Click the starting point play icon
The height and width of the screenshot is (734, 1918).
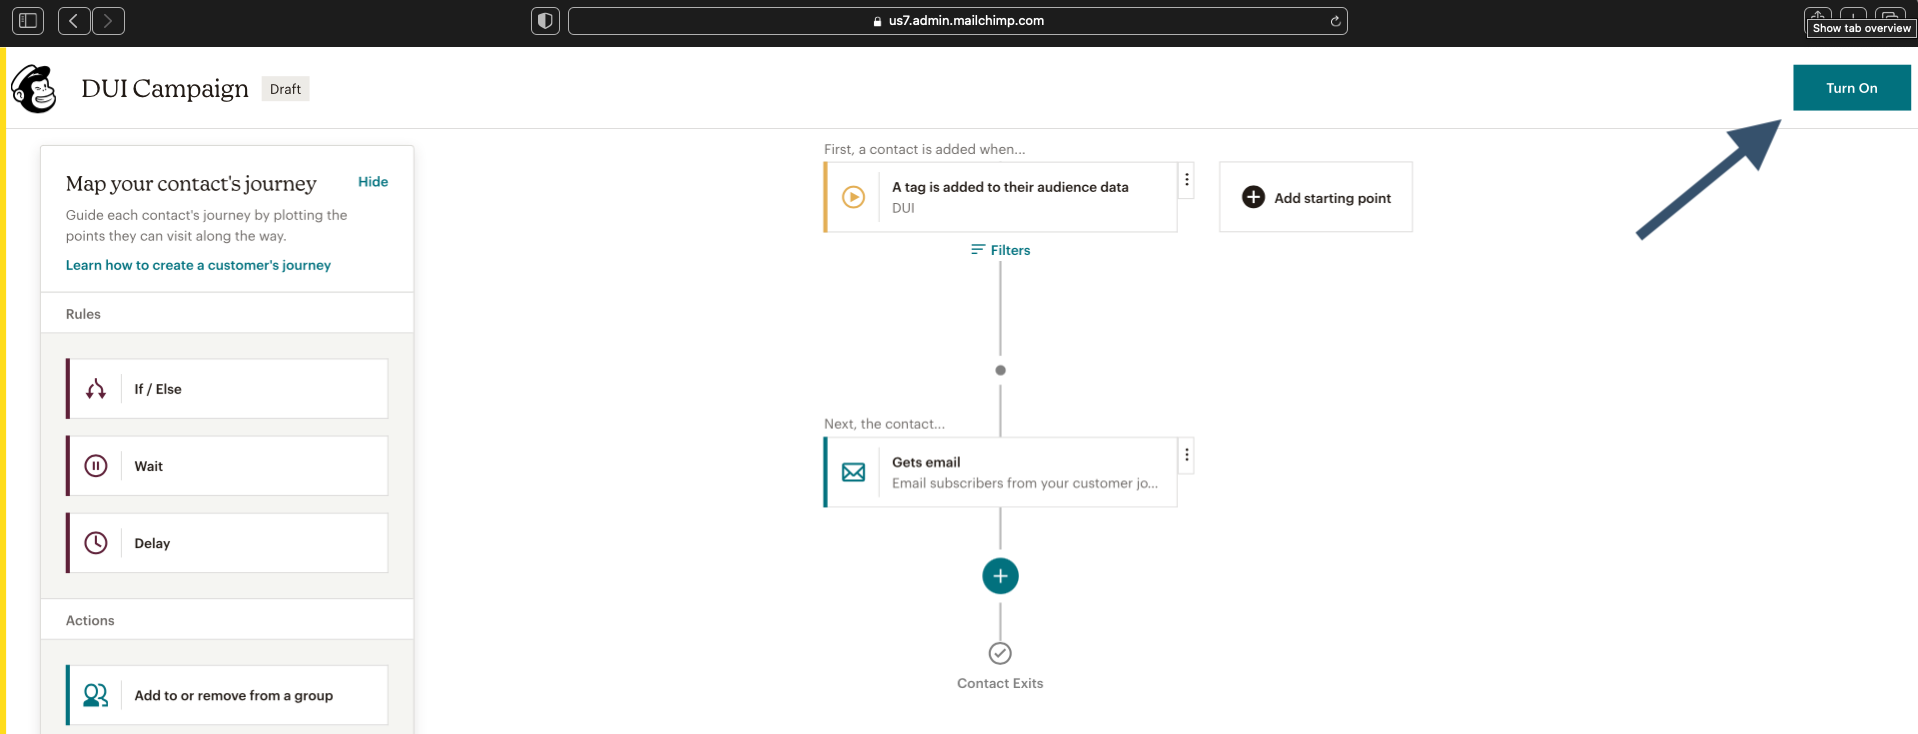(x=853, y=197)
